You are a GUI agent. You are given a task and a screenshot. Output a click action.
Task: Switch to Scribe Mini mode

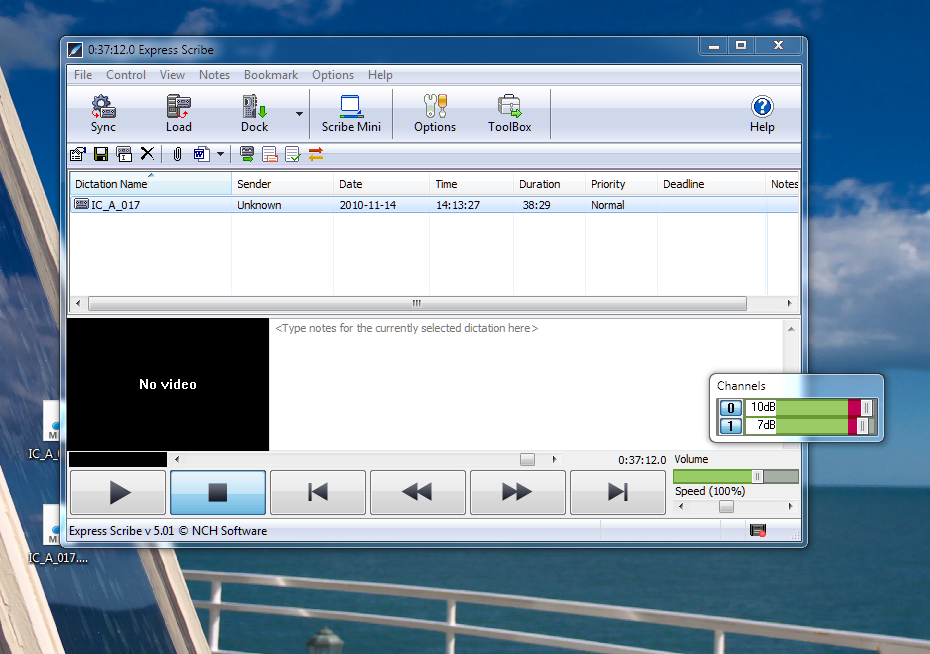[x=351, y=114]
